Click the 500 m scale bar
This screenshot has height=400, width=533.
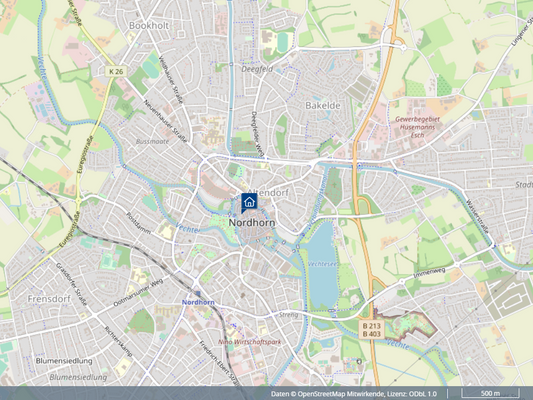490,393
